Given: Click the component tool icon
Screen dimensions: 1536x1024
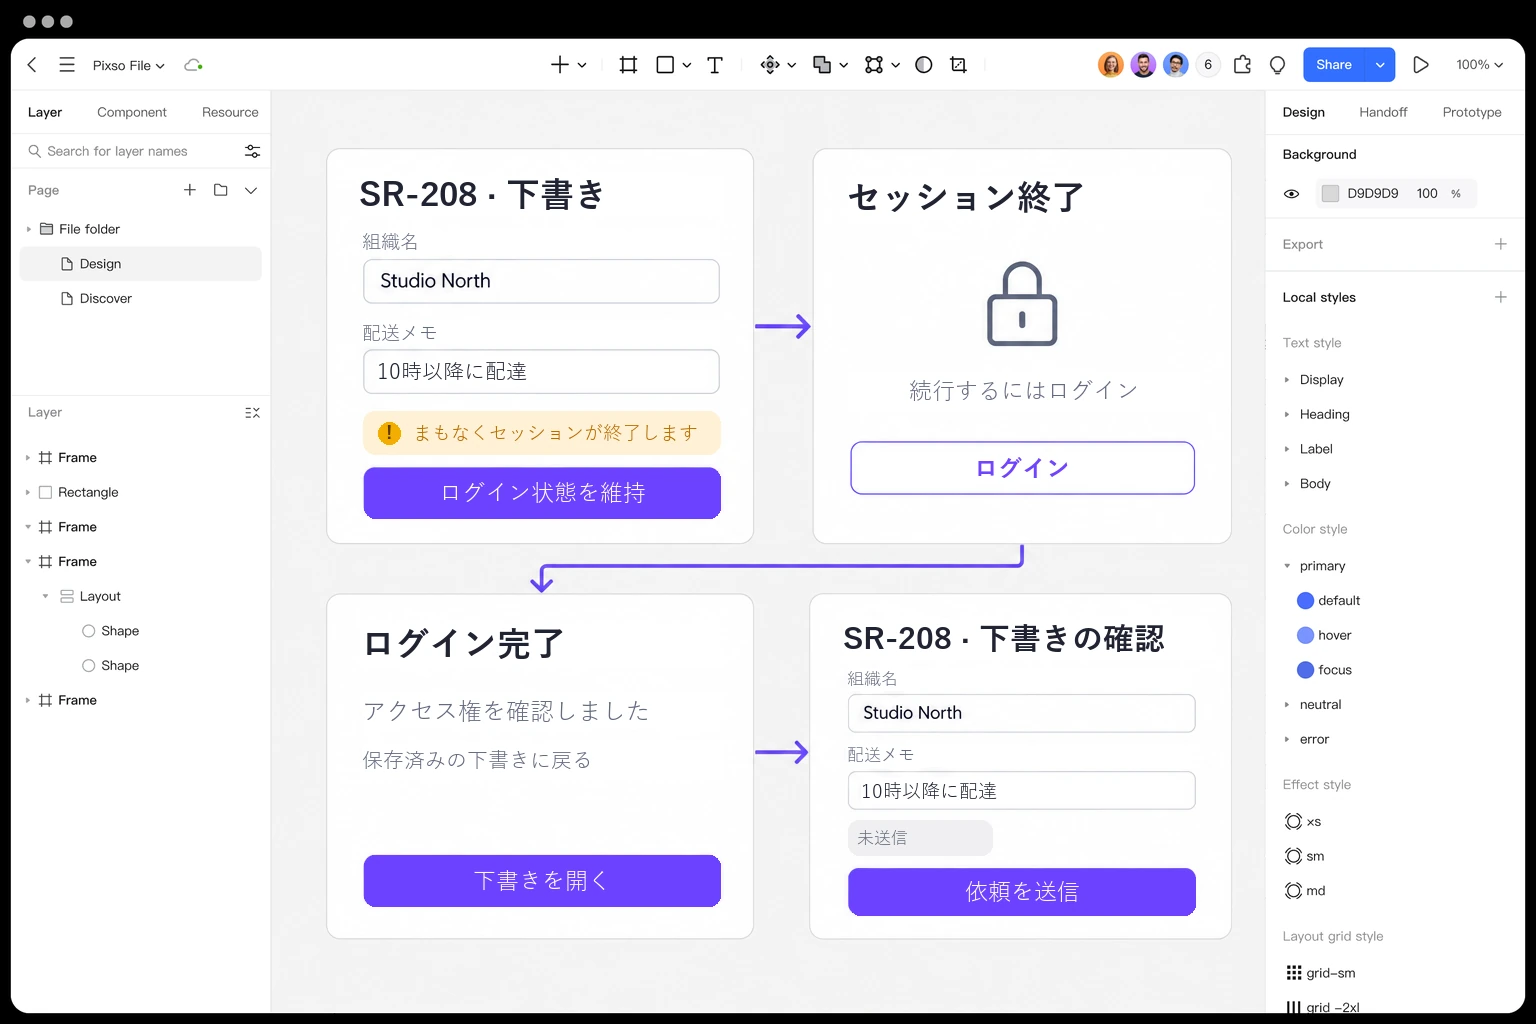Looking at the screenshot, I should click(x=770, y=65).
